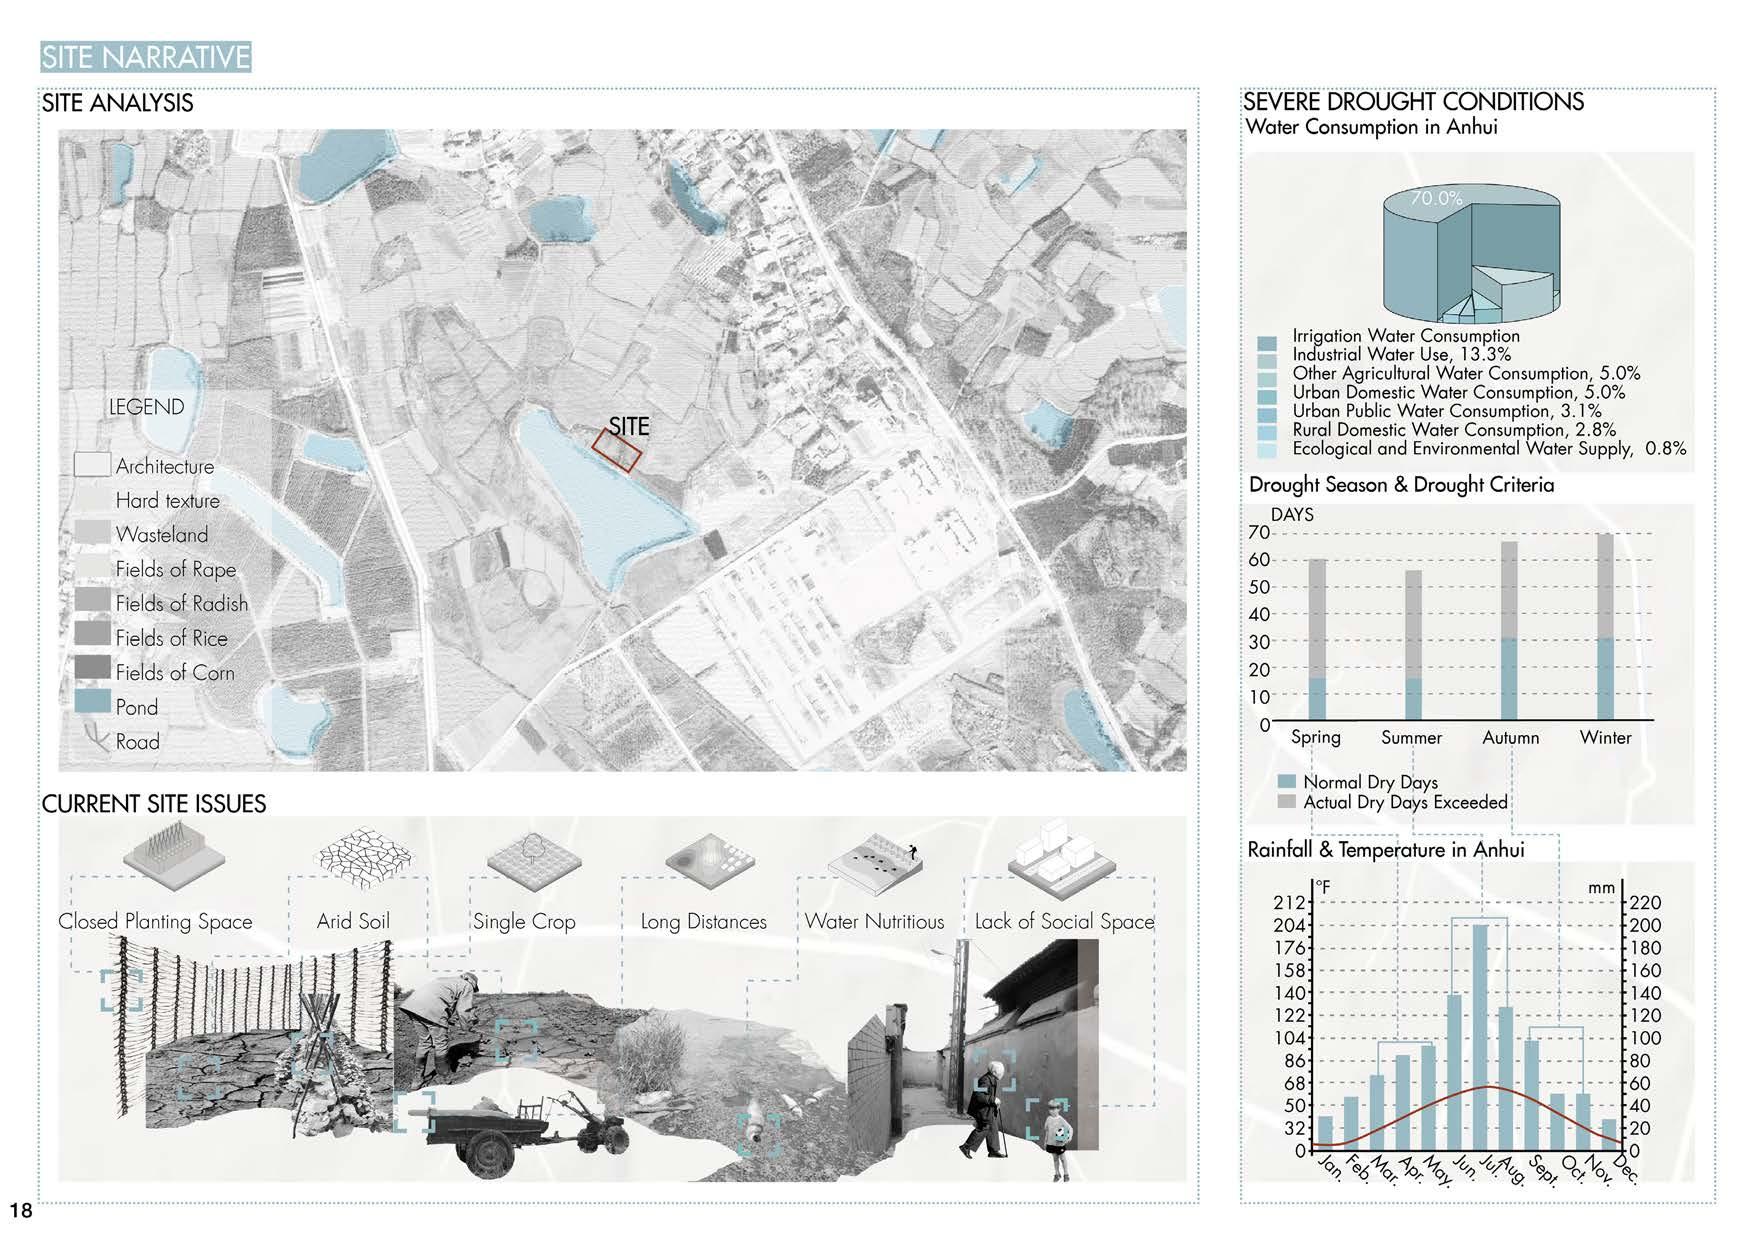Click the Jul. rainfall bar
The height and width of the screenshot is (1241, 1754).
(x=1480, y=1037)
